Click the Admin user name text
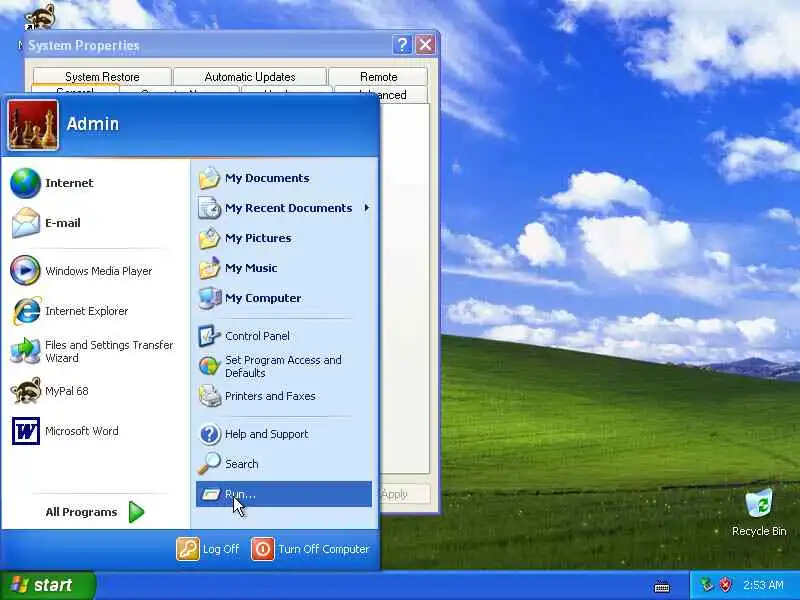Screen dimensions: 800x600 tap(93, 124)
